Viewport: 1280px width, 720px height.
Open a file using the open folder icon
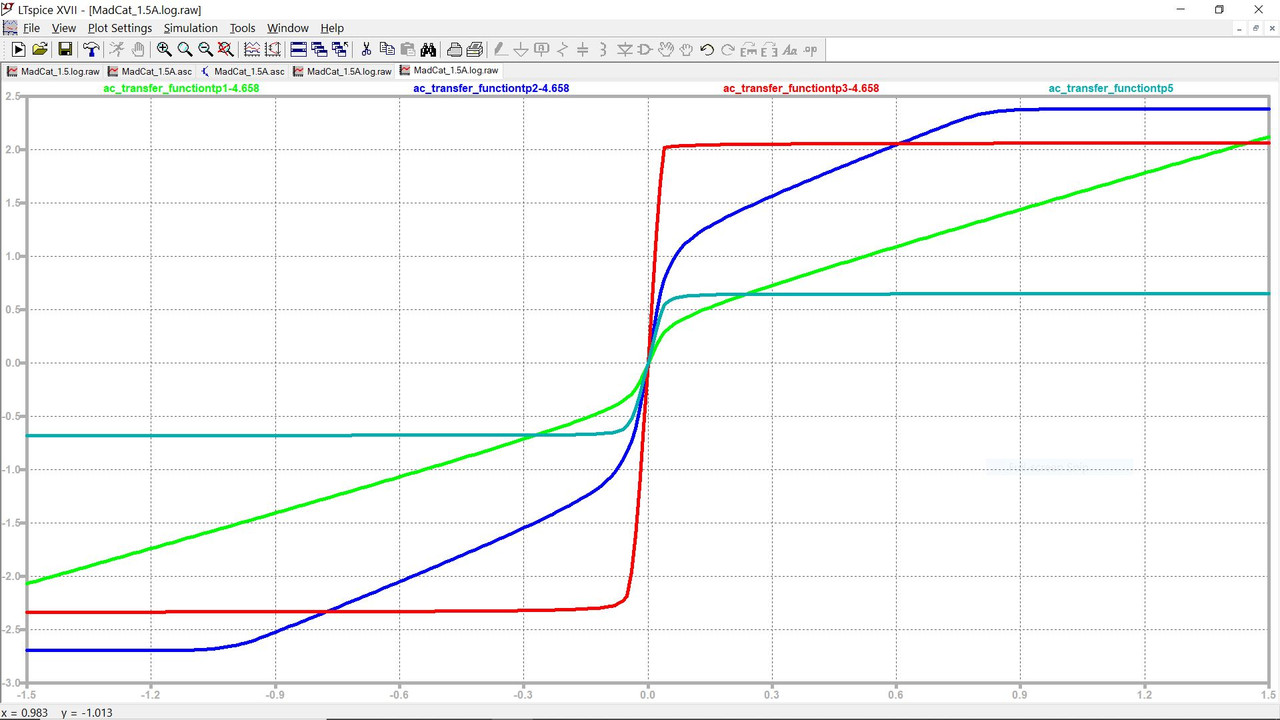coord(39,49)
